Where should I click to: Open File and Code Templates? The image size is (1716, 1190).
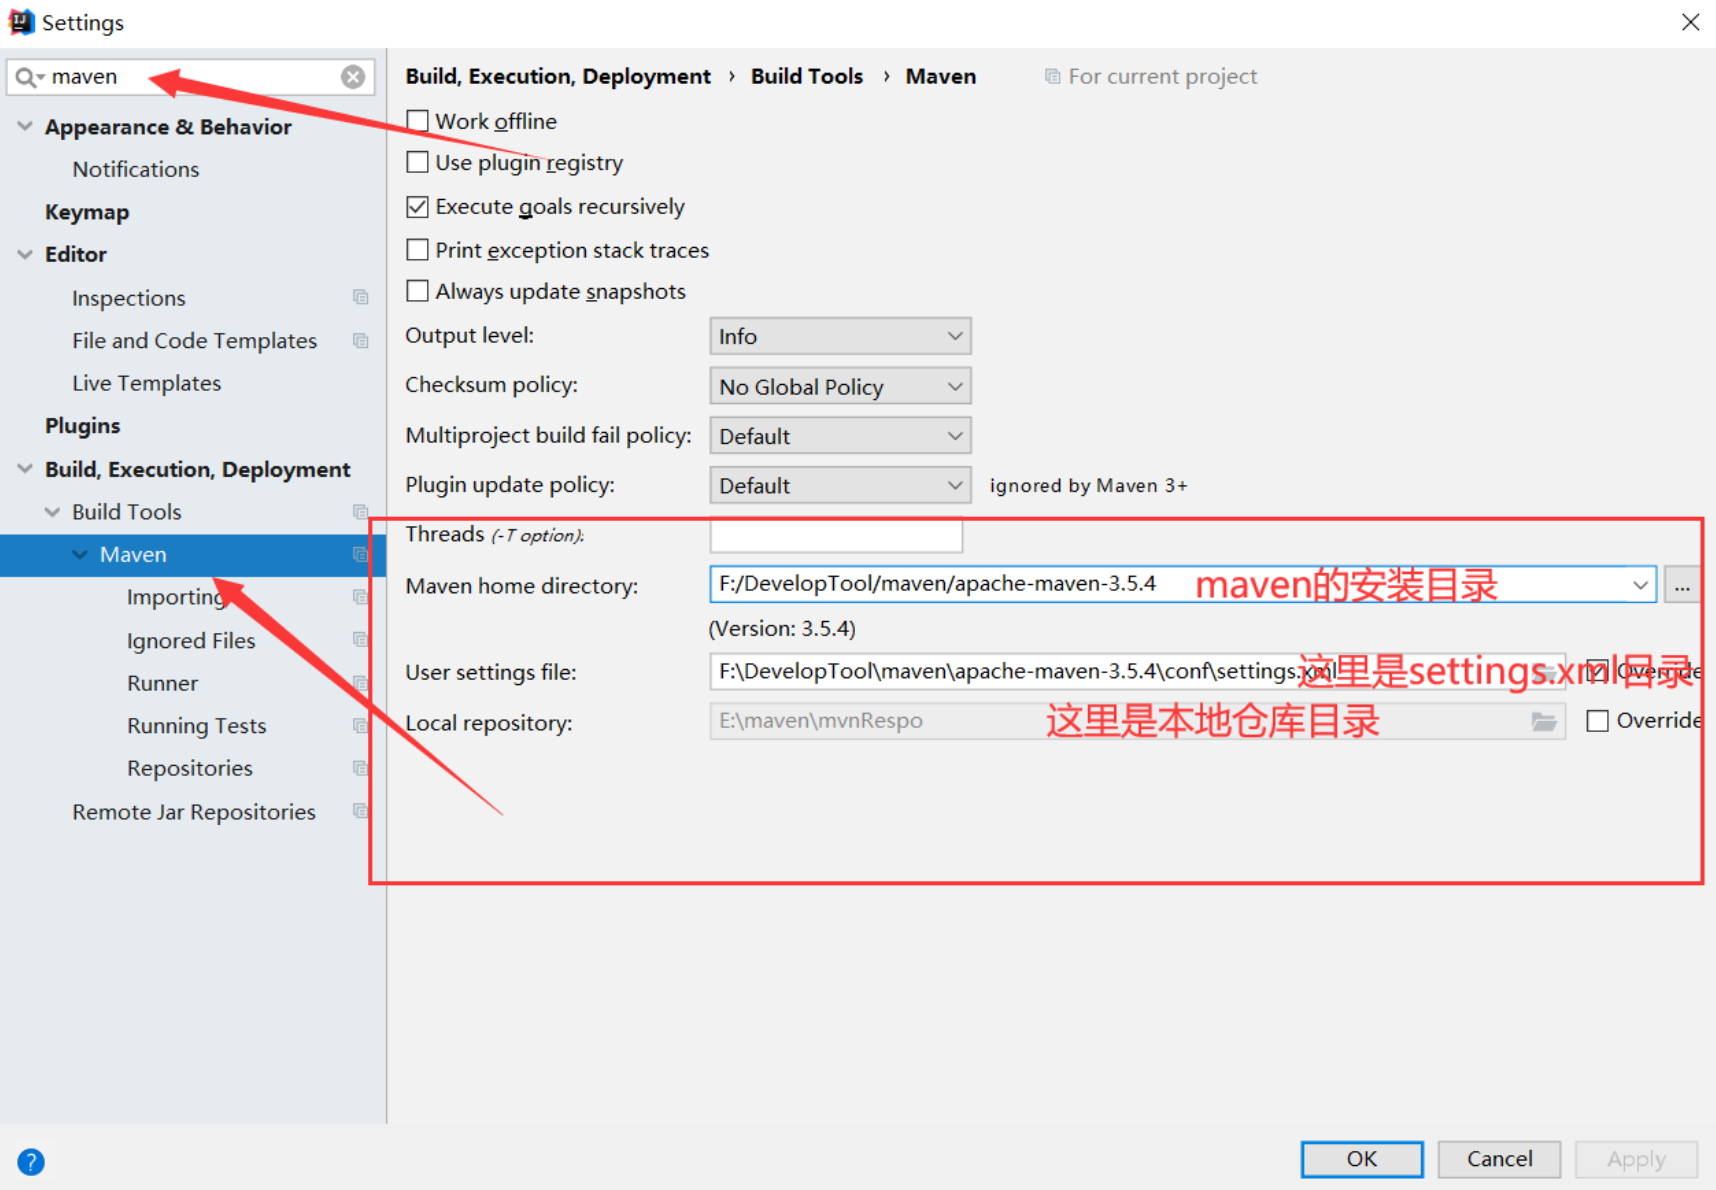[194, 341]
